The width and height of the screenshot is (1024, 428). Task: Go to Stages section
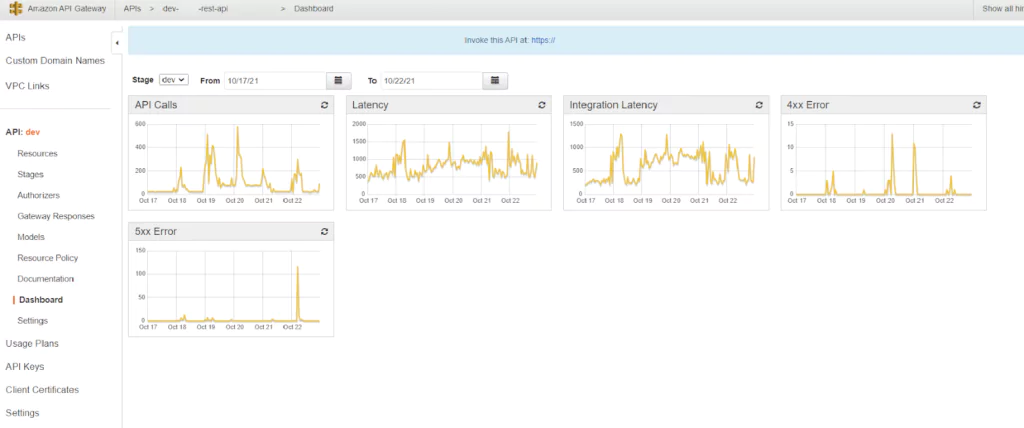pyautogui.click(x=31, y=174)
